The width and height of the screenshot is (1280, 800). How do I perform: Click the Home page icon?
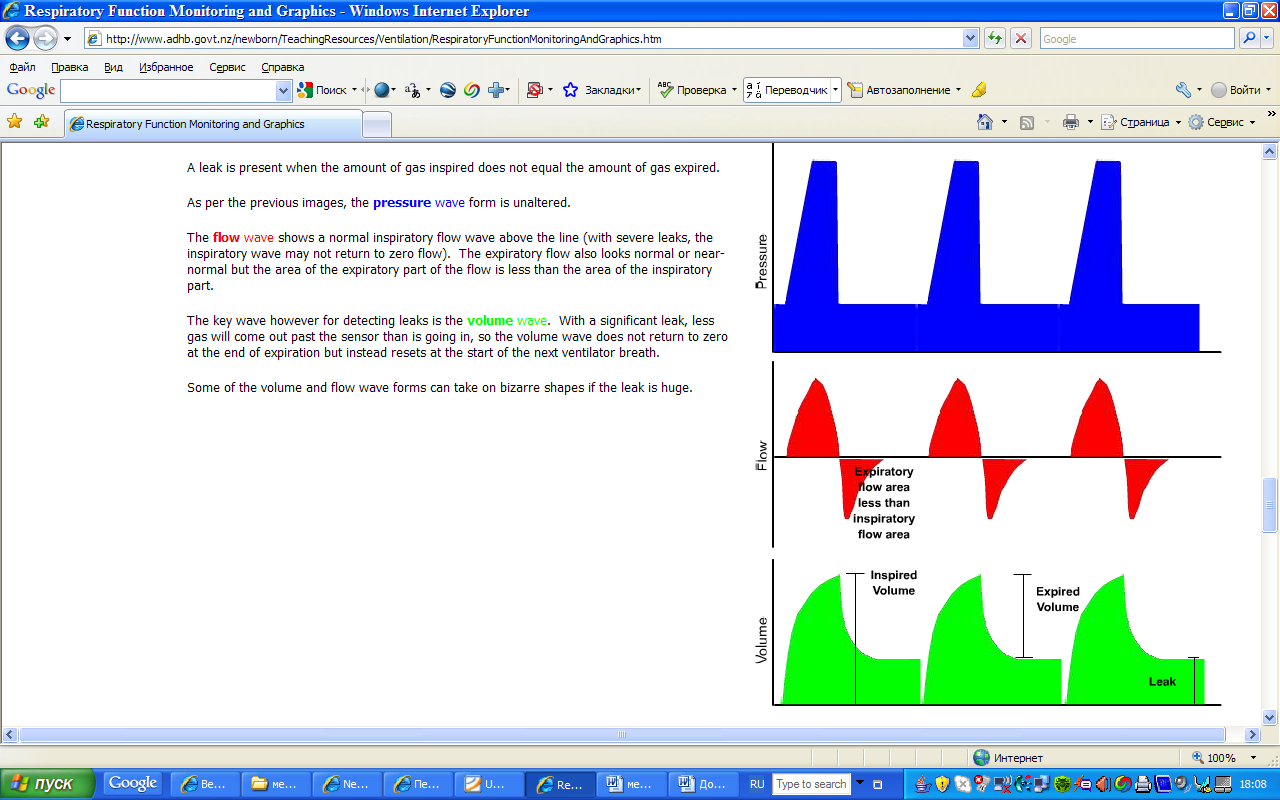(x=985, y=122)
